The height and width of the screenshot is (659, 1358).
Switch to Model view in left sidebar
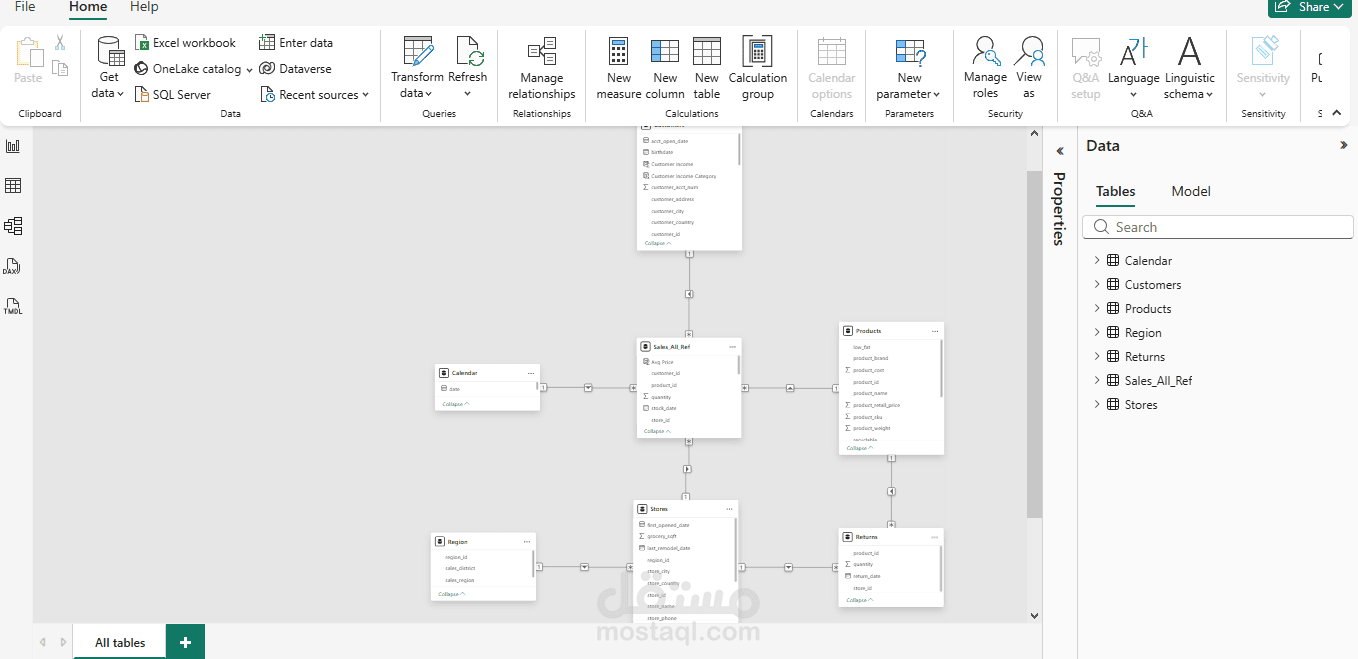pyautogui.click(x=13, y=226)
